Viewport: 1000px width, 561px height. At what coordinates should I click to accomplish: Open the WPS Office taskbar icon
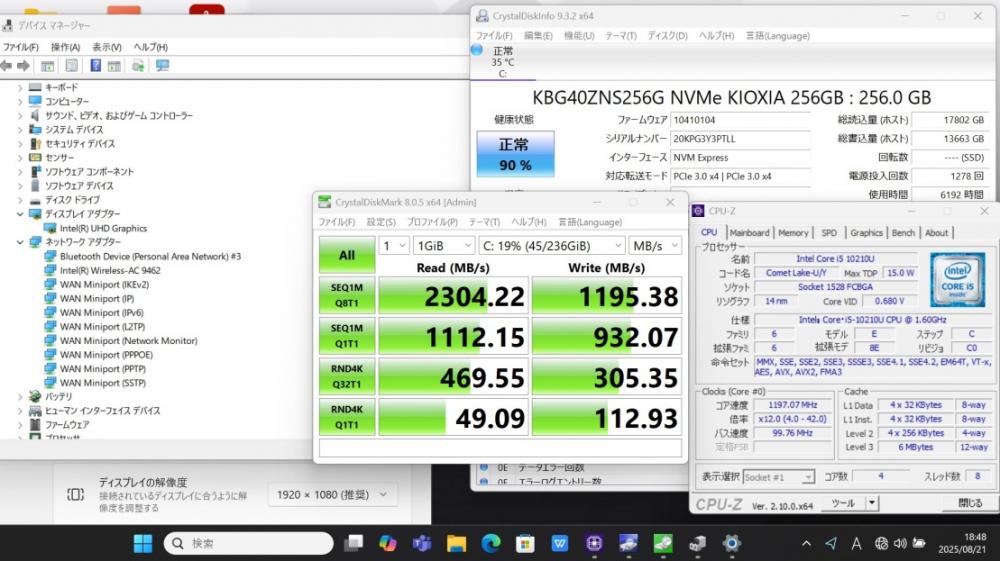click(560, 543)
